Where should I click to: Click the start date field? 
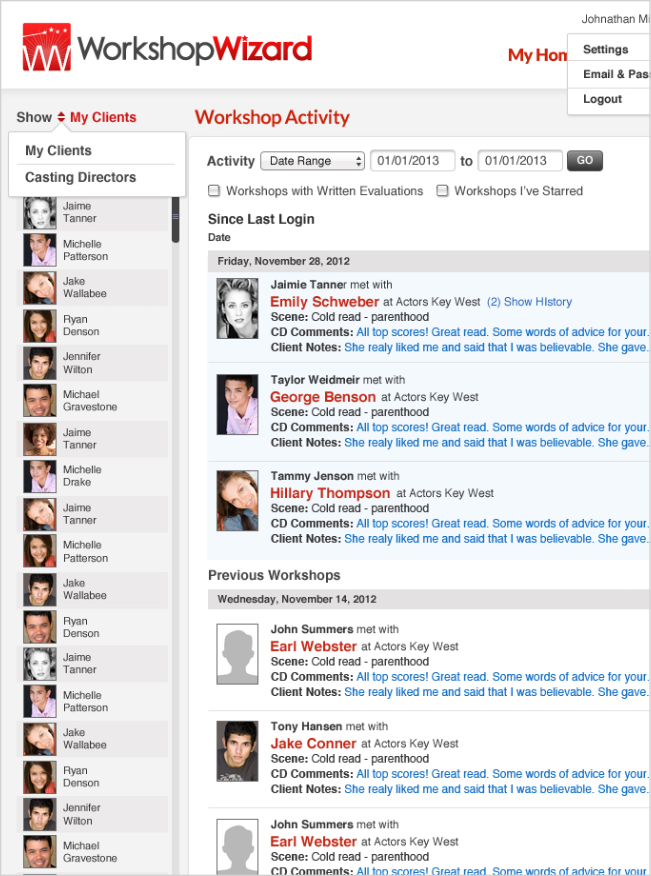pos(413,161)
